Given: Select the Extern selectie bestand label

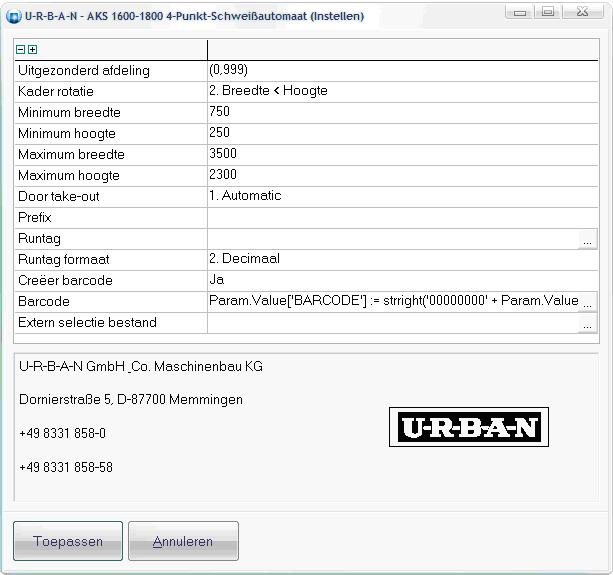Looking at the screenshot, I should coord(88,323).
